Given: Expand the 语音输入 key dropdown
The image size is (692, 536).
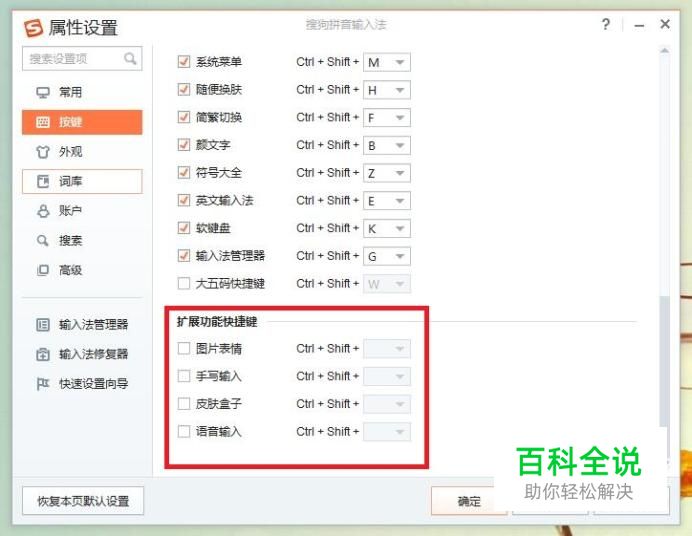Looking at the screenshot, I should tap(387, 432).
